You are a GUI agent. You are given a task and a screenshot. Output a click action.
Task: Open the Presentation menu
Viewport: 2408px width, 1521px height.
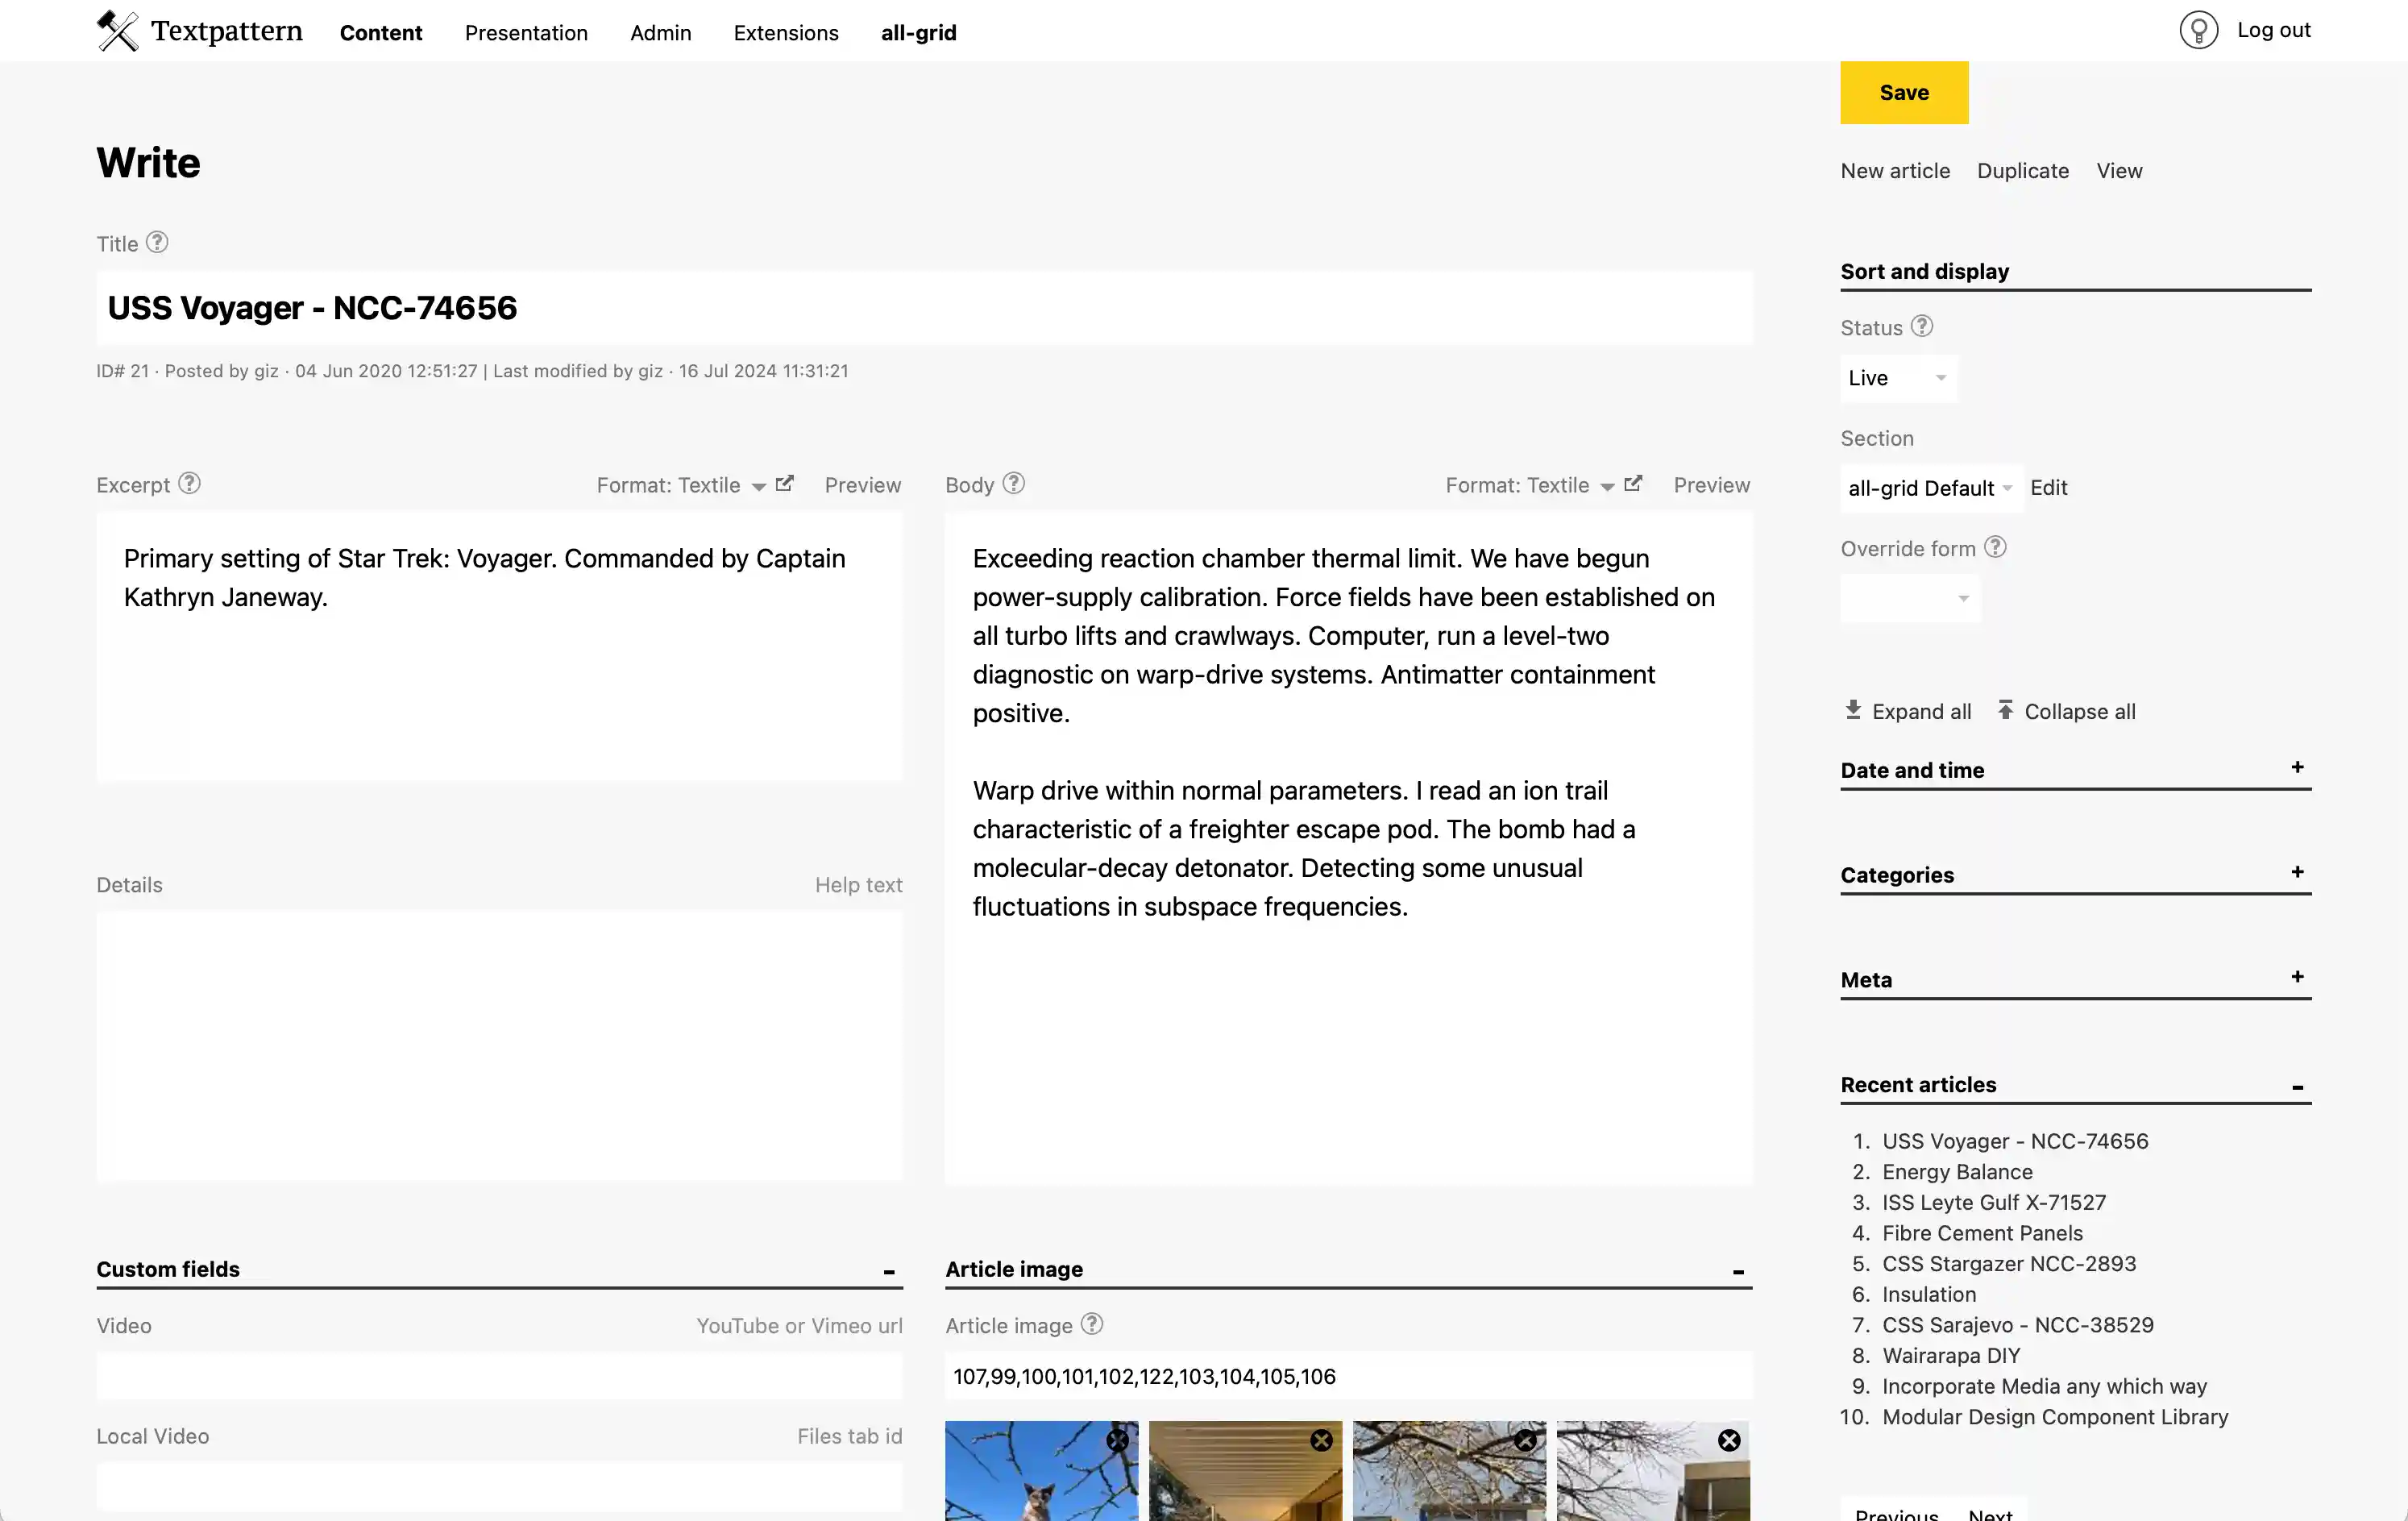[x=526, y=32]
